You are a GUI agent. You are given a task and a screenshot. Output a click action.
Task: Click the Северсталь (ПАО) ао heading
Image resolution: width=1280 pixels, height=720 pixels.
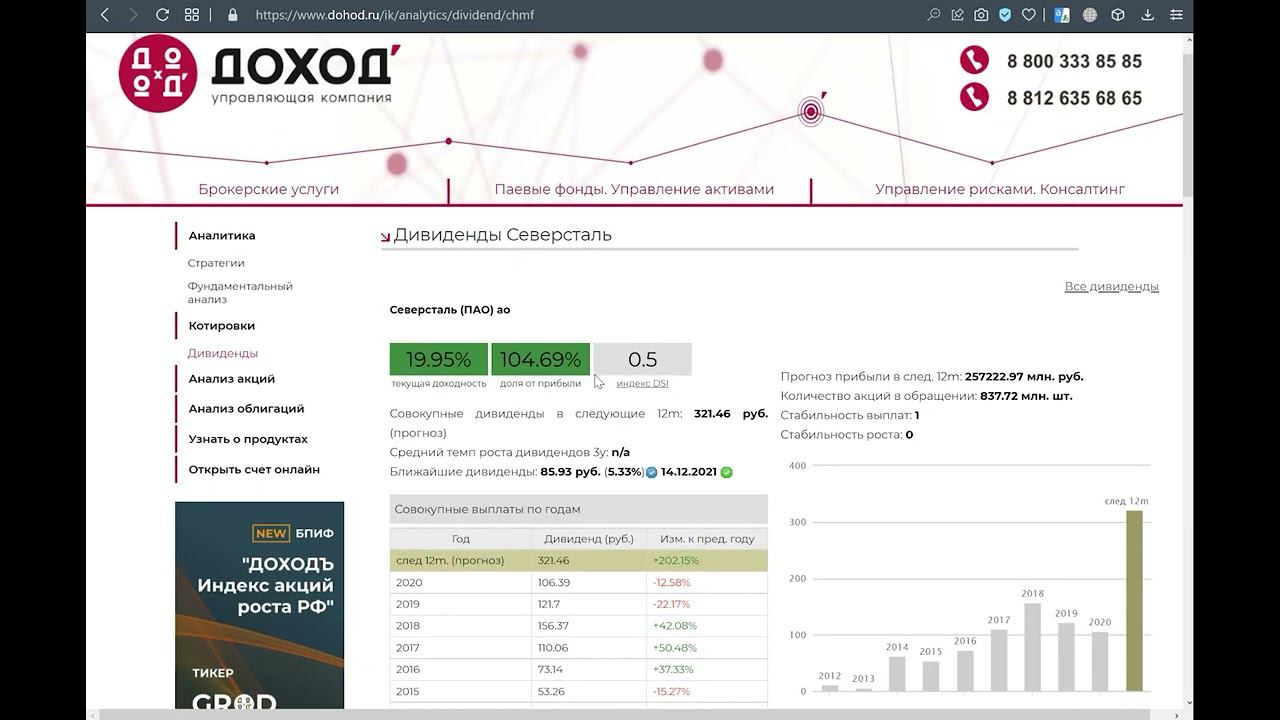(x=450, y=310)
